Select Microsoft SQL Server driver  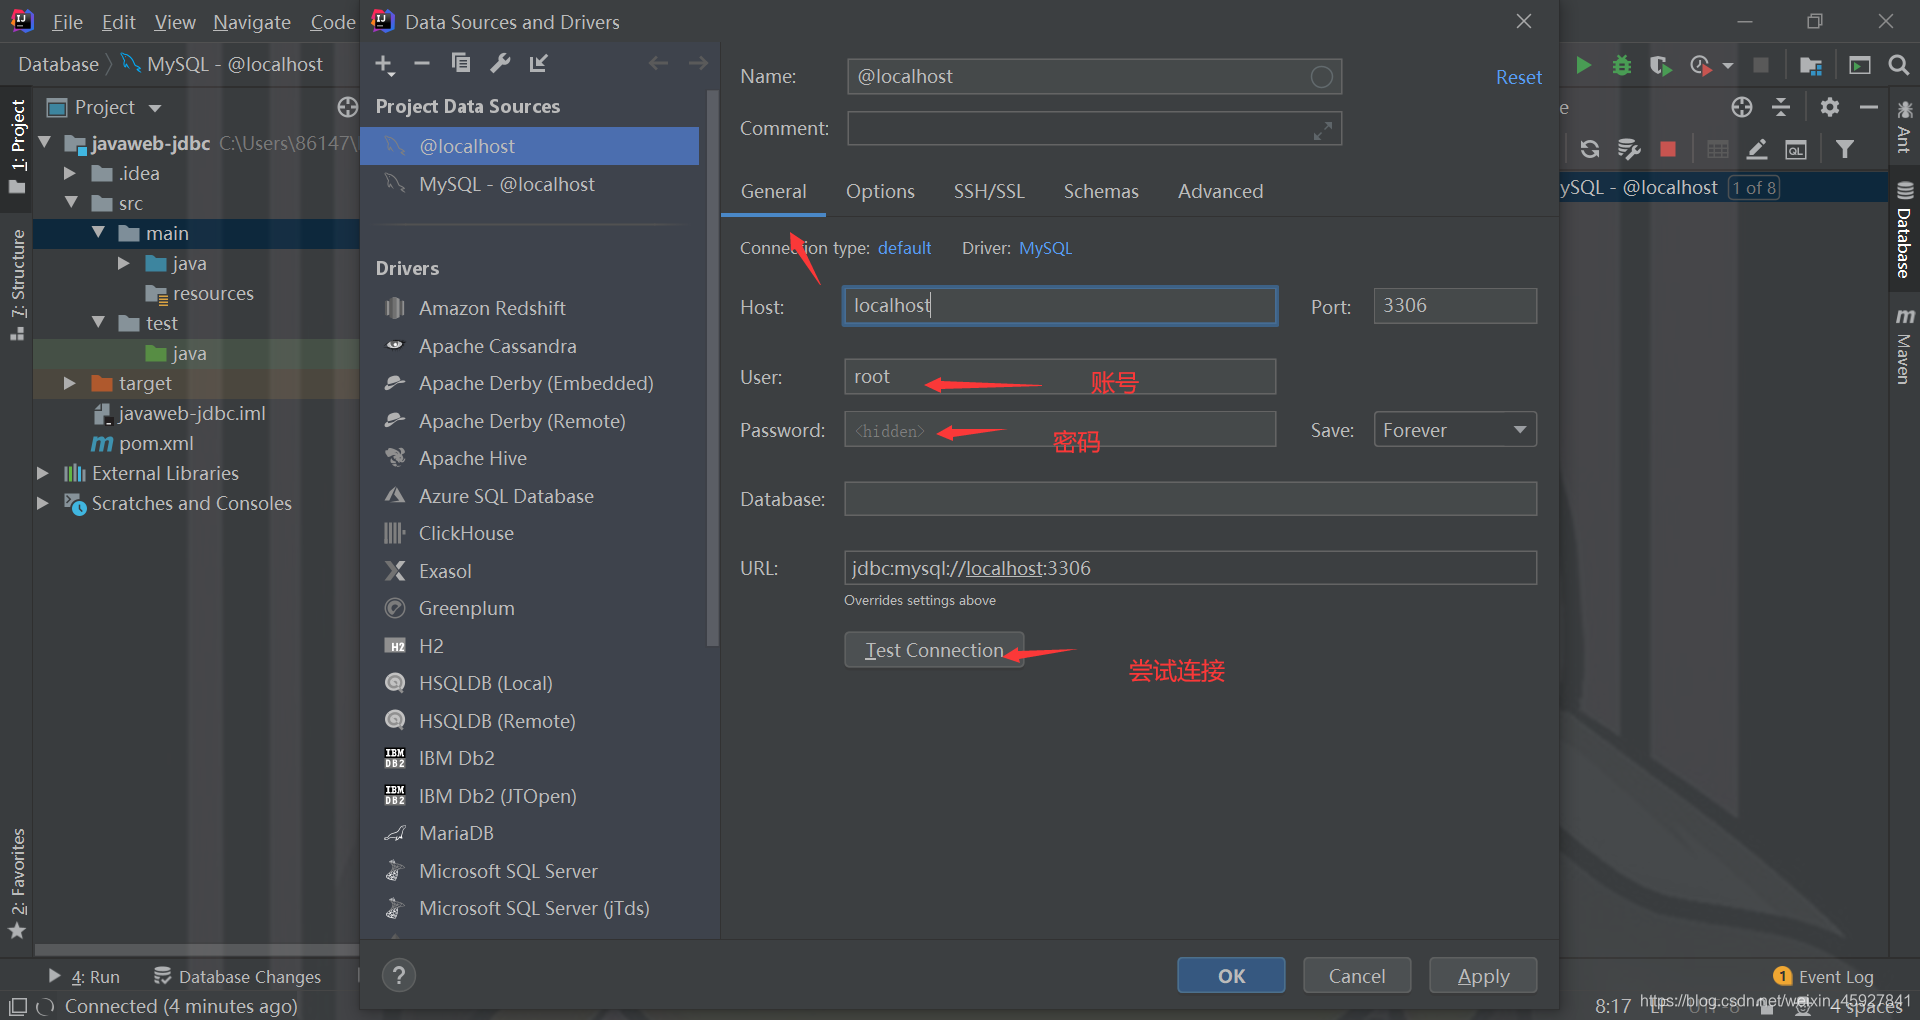508,871
